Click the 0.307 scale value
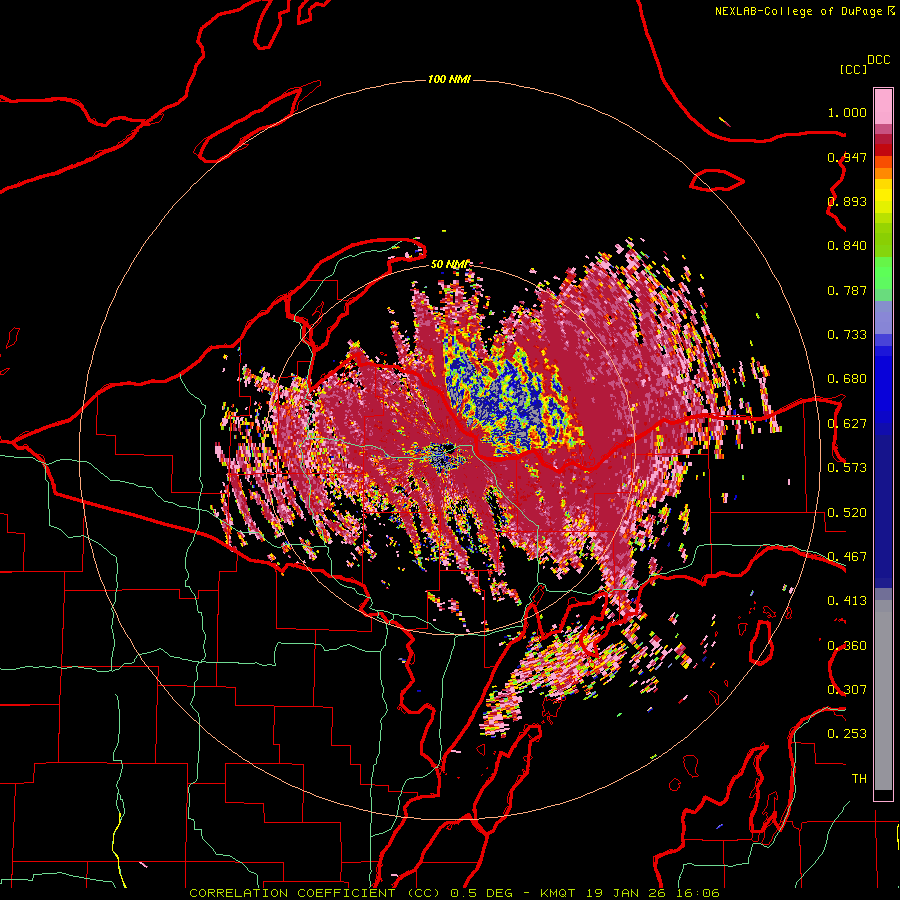 coord(847,690)
